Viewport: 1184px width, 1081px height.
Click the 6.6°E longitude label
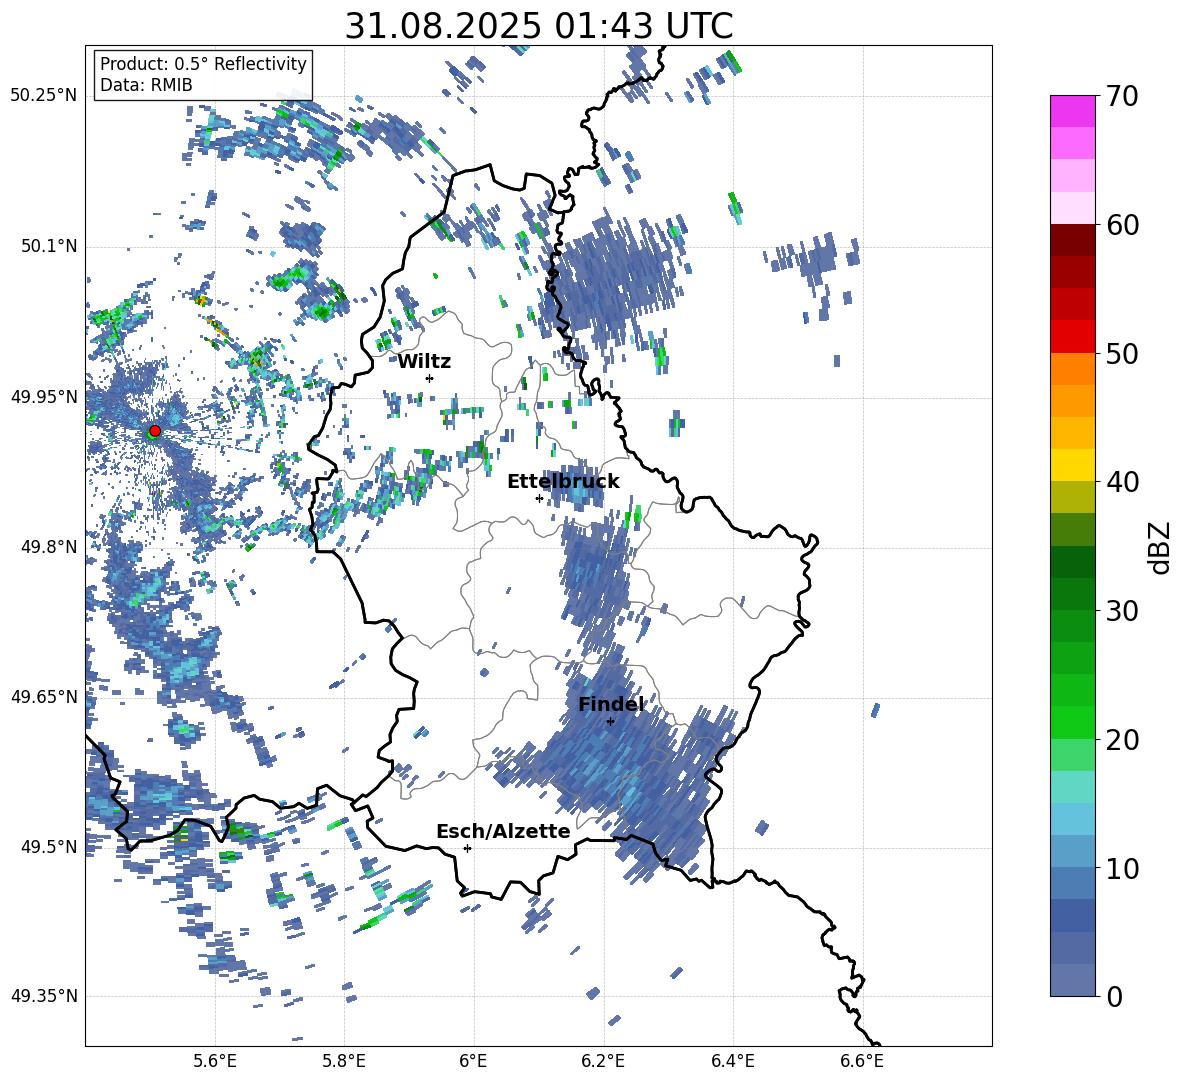tap(862, 1061)
